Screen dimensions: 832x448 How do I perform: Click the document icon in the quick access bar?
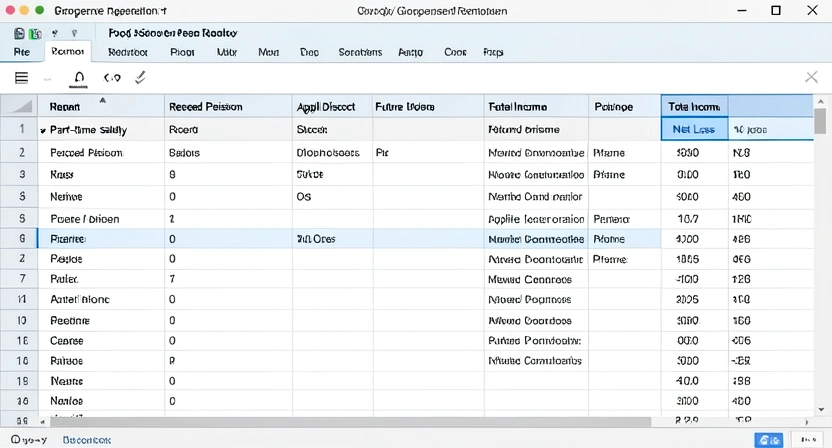click(19, 33)
